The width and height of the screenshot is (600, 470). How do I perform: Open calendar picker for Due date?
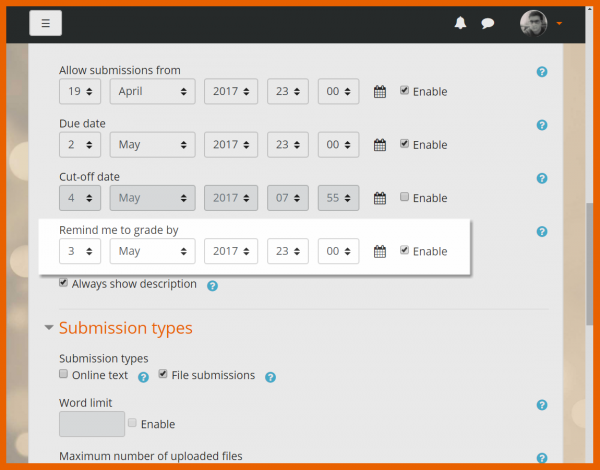pyautogui.click(x=380, y=145)
